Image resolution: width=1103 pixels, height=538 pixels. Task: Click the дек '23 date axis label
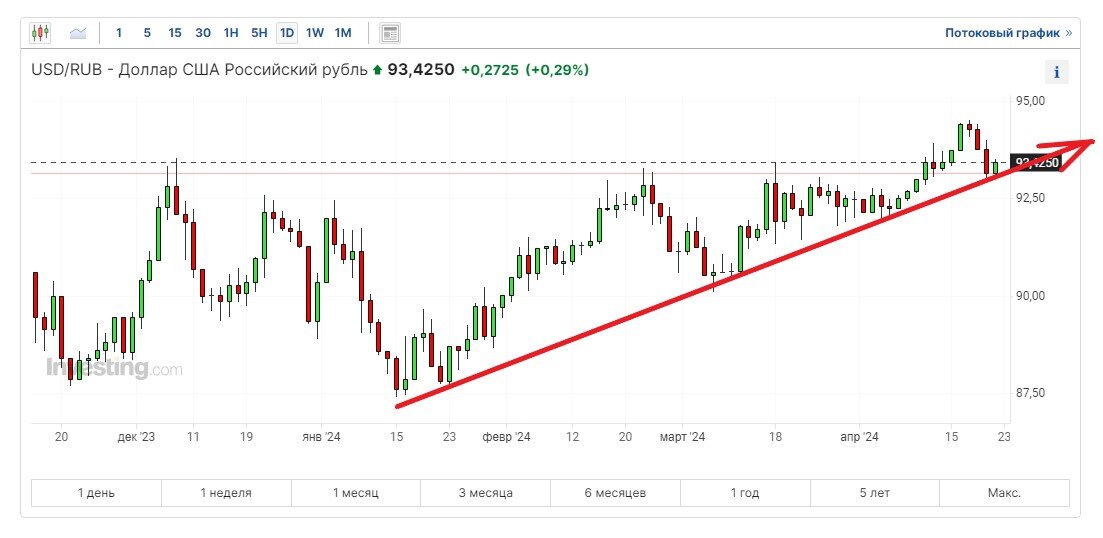(136, 437)
